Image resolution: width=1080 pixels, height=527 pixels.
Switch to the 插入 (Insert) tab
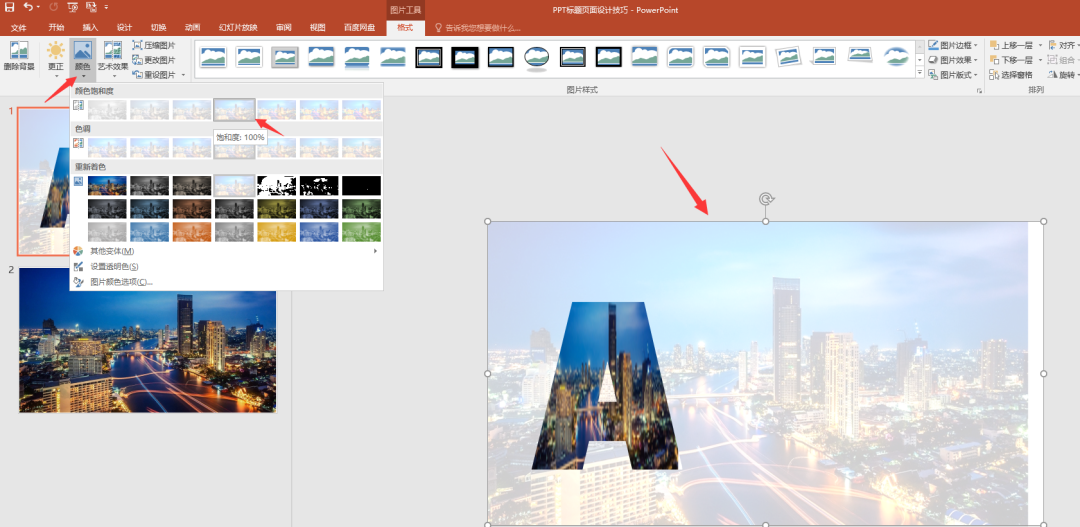tap(90, 27)
